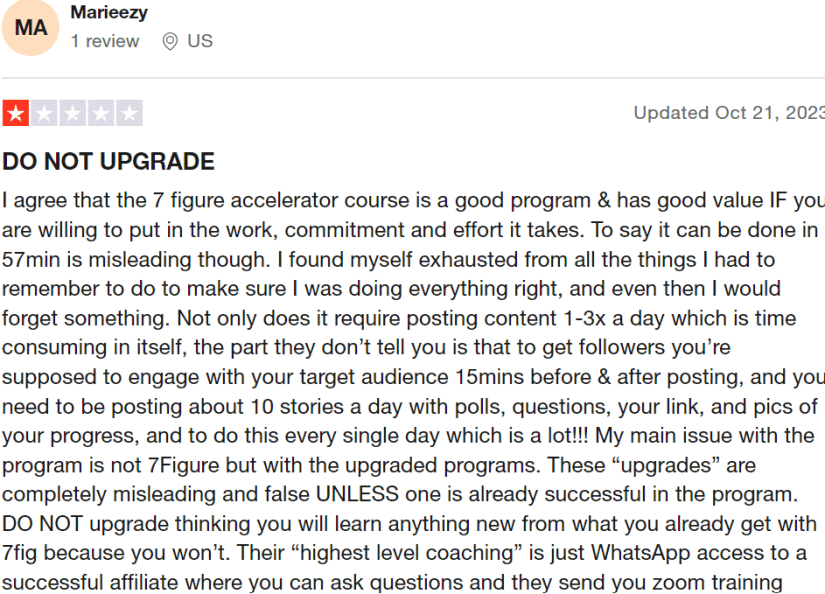The image size is (825, 594).
Task: Click the '1 review' count text
Action: point(105,41)
